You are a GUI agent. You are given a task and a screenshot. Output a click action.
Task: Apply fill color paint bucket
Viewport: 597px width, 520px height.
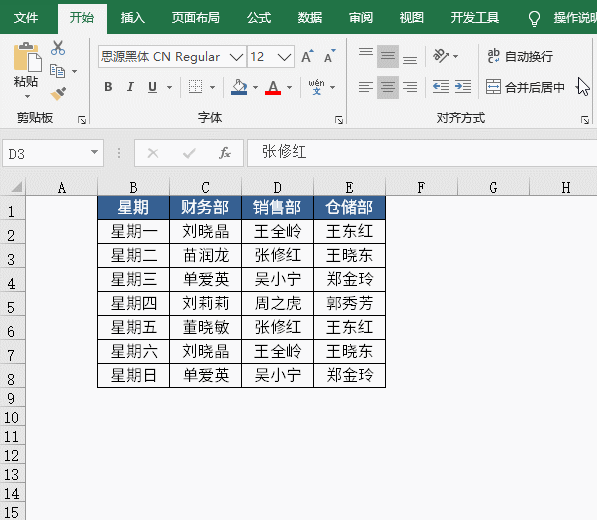(239, 87)
